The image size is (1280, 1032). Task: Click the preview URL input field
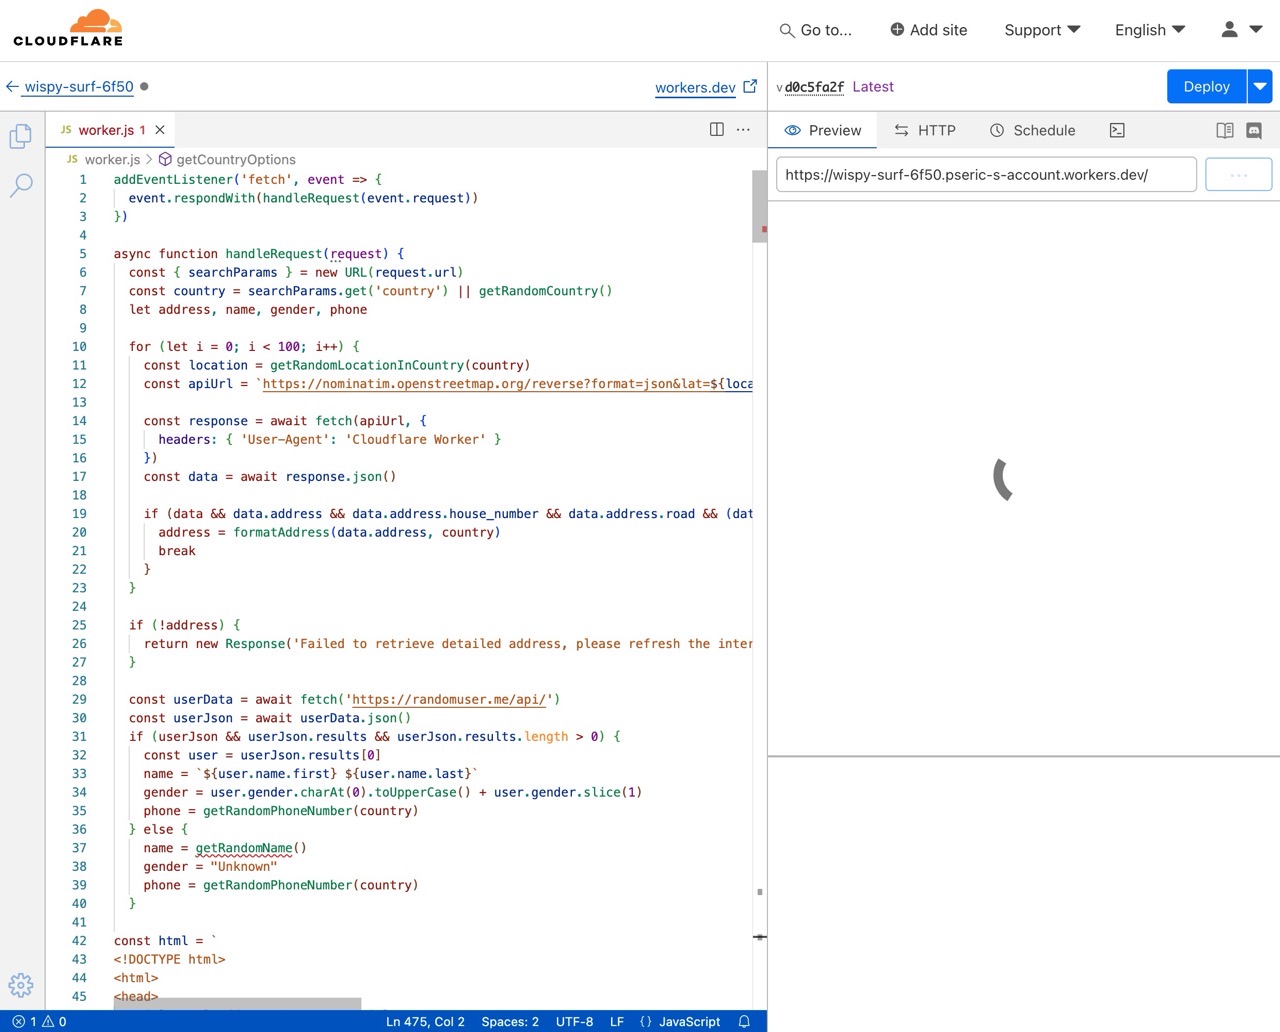click(986, 174)
